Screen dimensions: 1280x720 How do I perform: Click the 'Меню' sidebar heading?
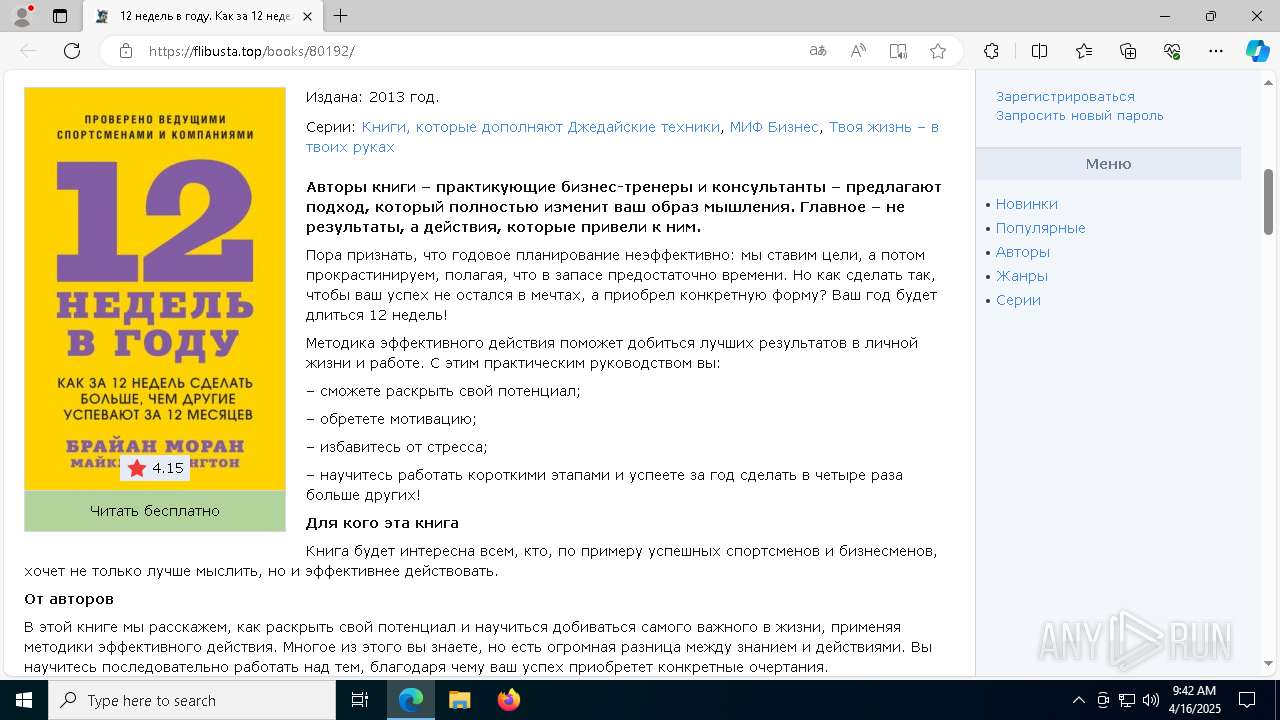[x=1108, y=164]
